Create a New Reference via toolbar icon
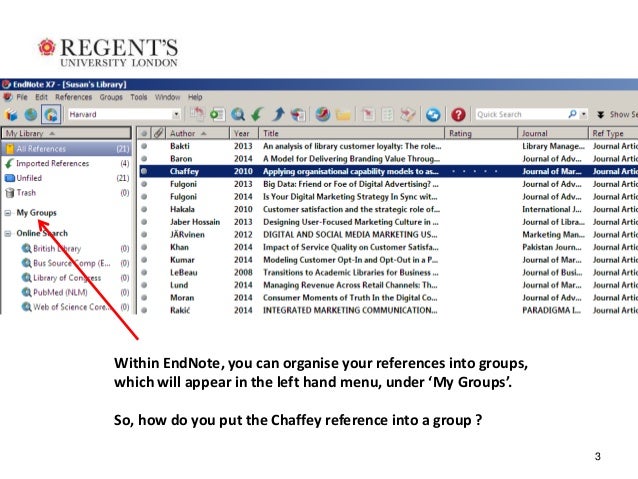Screen dimensions: 638x479 pyautogui.click(x=217, y=114)
